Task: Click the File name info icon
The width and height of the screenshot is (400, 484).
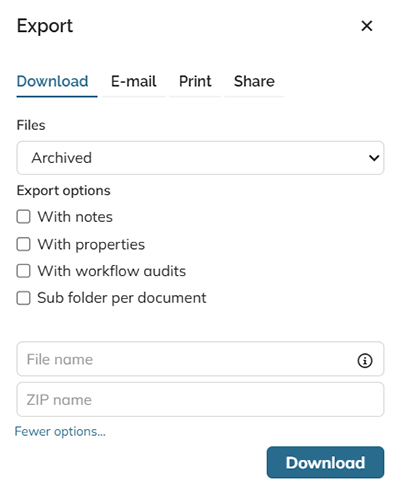Action: (365, 360)
